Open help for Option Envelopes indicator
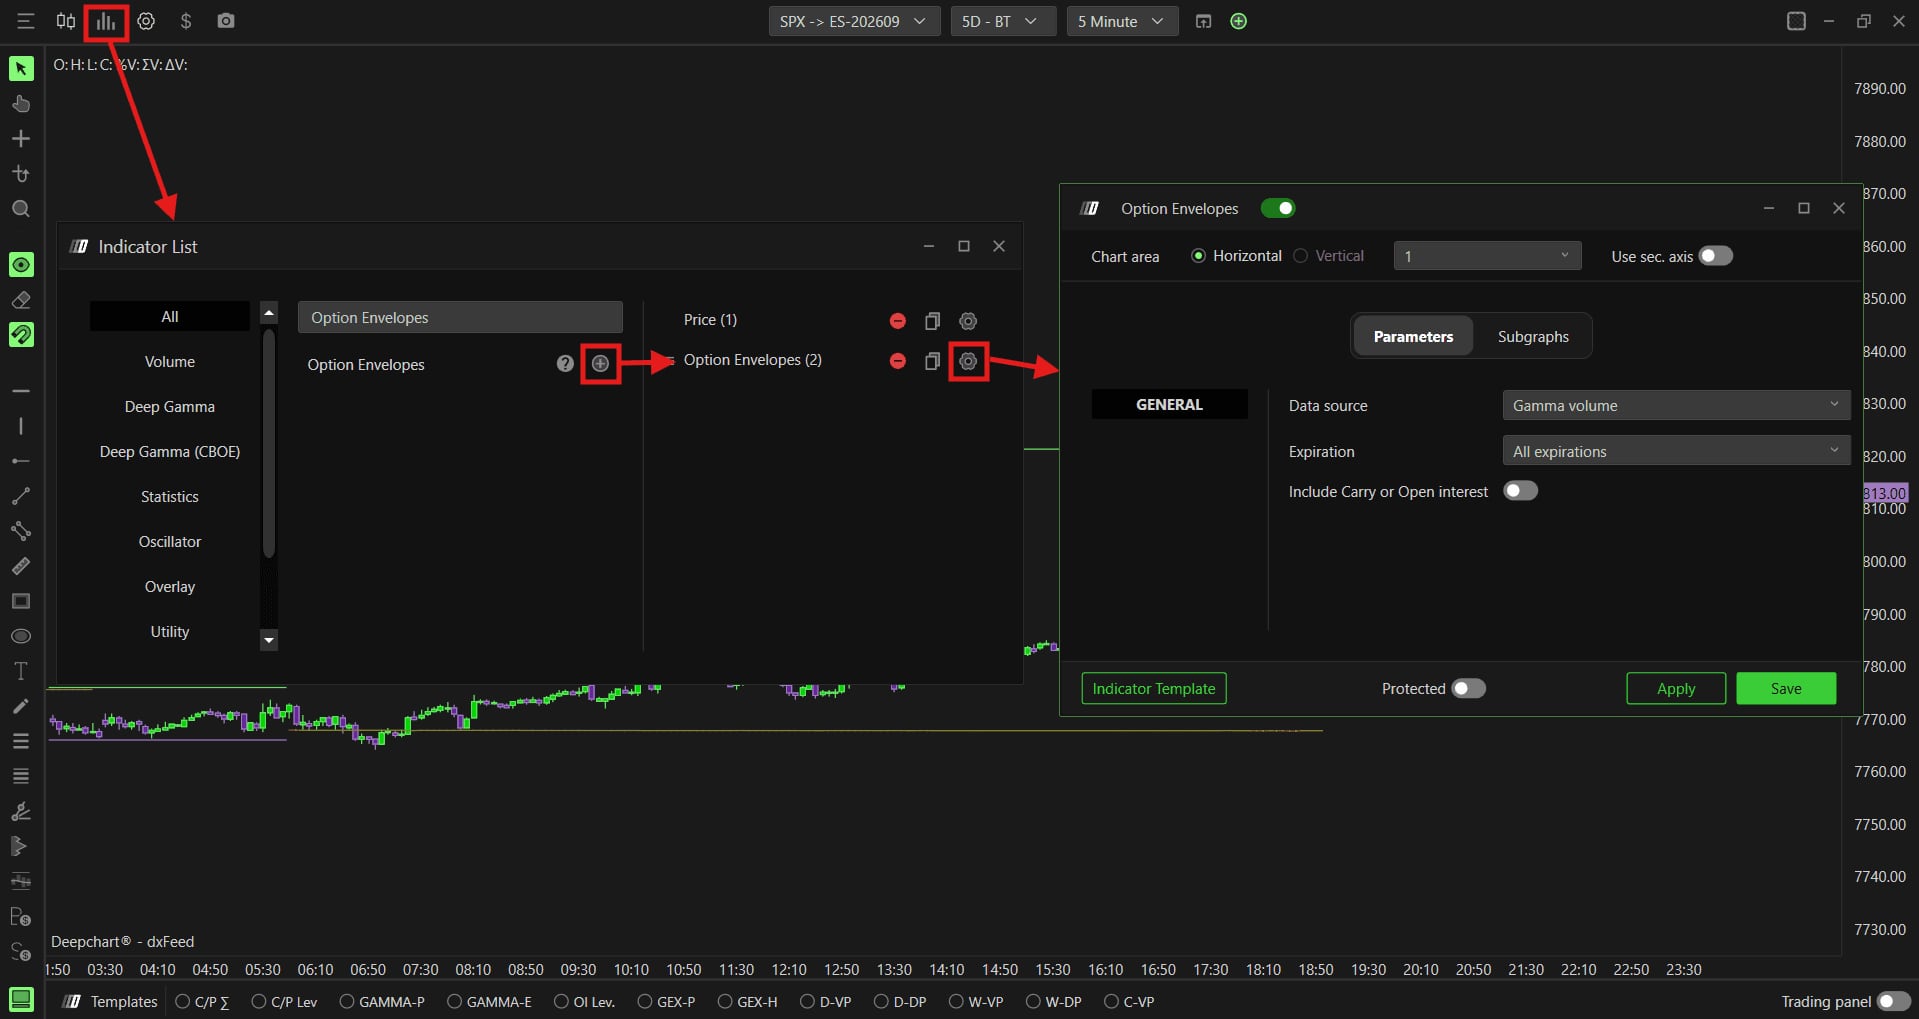Screen dimensions: 1919x1019 (x=565, y=364)
